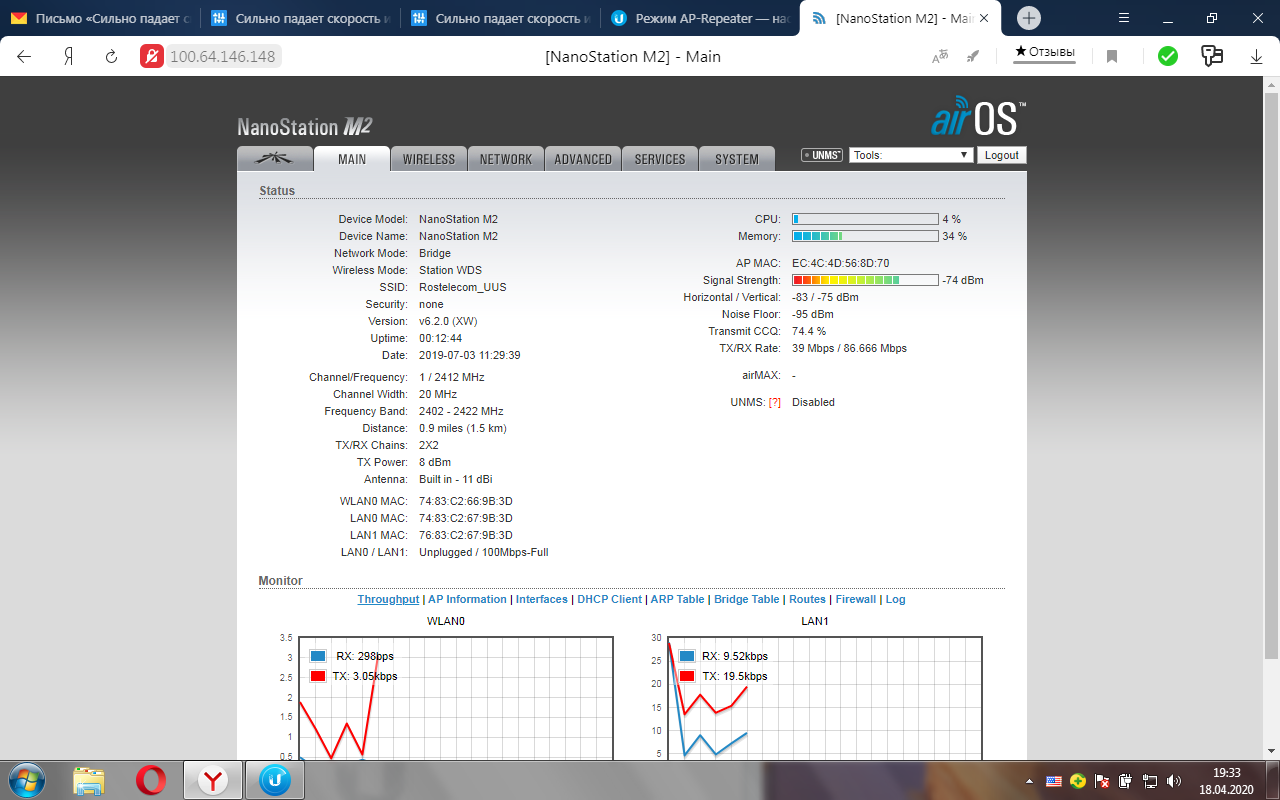1280x800 pixels.
Task: Open the SYSTEM tab
Action: (737, 159)
